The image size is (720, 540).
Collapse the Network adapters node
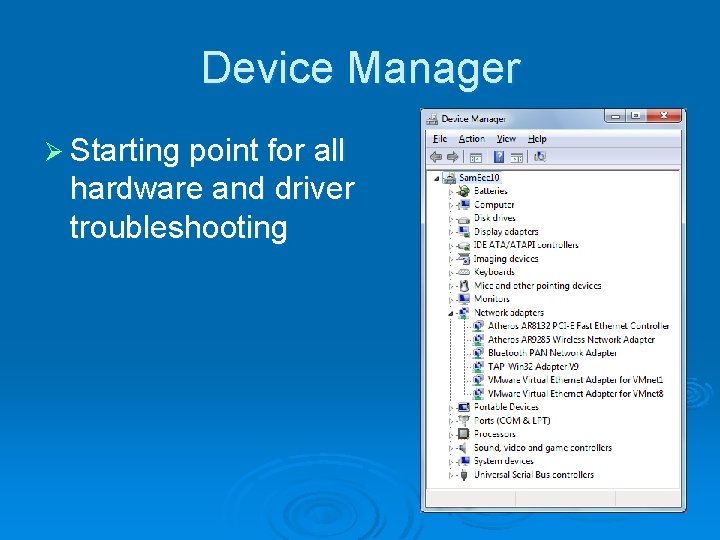tap(450, 314)
